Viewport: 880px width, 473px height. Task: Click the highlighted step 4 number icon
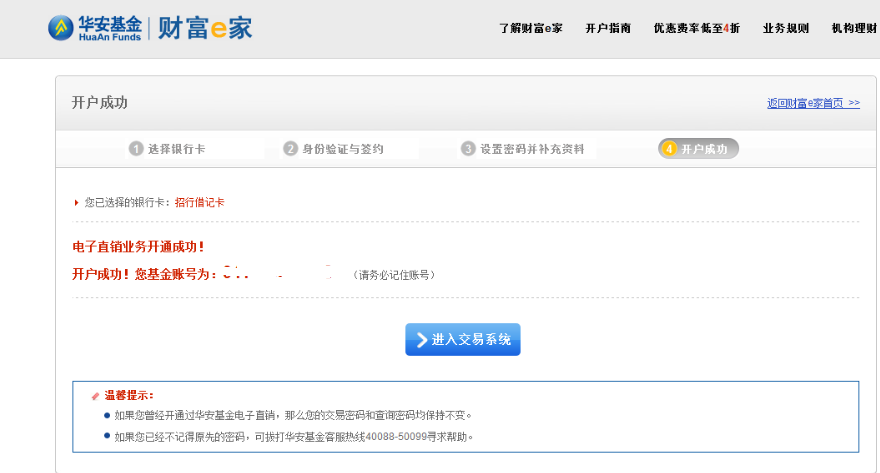click(x=669, y=149)
